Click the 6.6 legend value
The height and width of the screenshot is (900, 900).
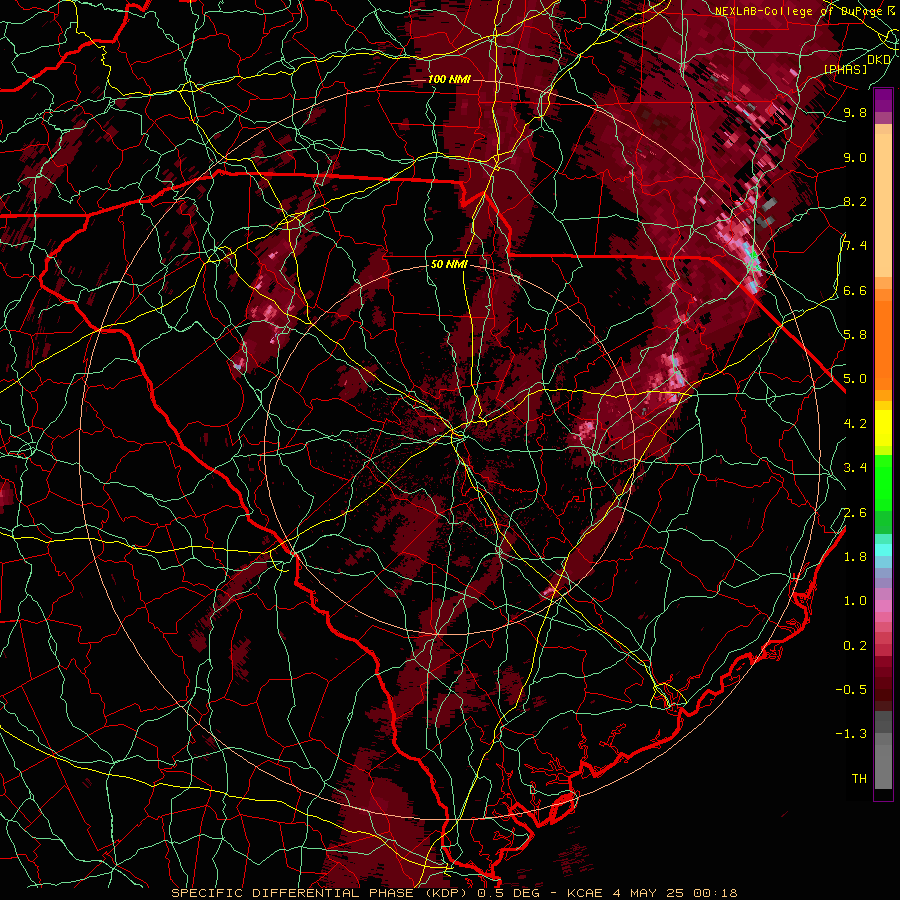pos(855,290)
